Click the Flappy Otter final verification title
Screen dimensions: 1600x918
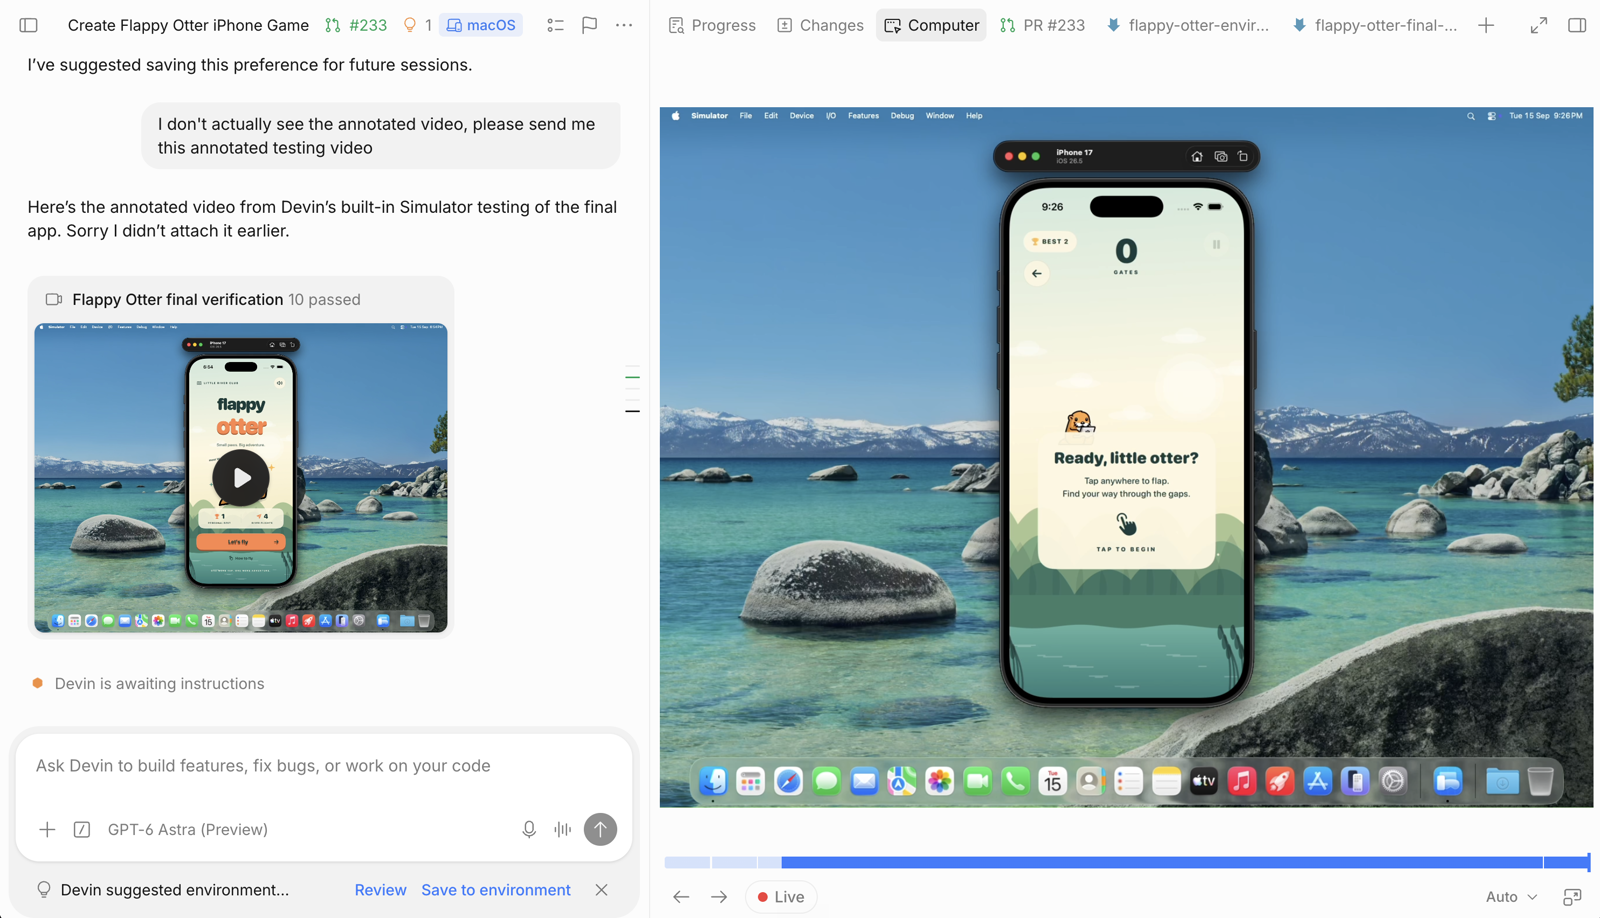(177, 299)
